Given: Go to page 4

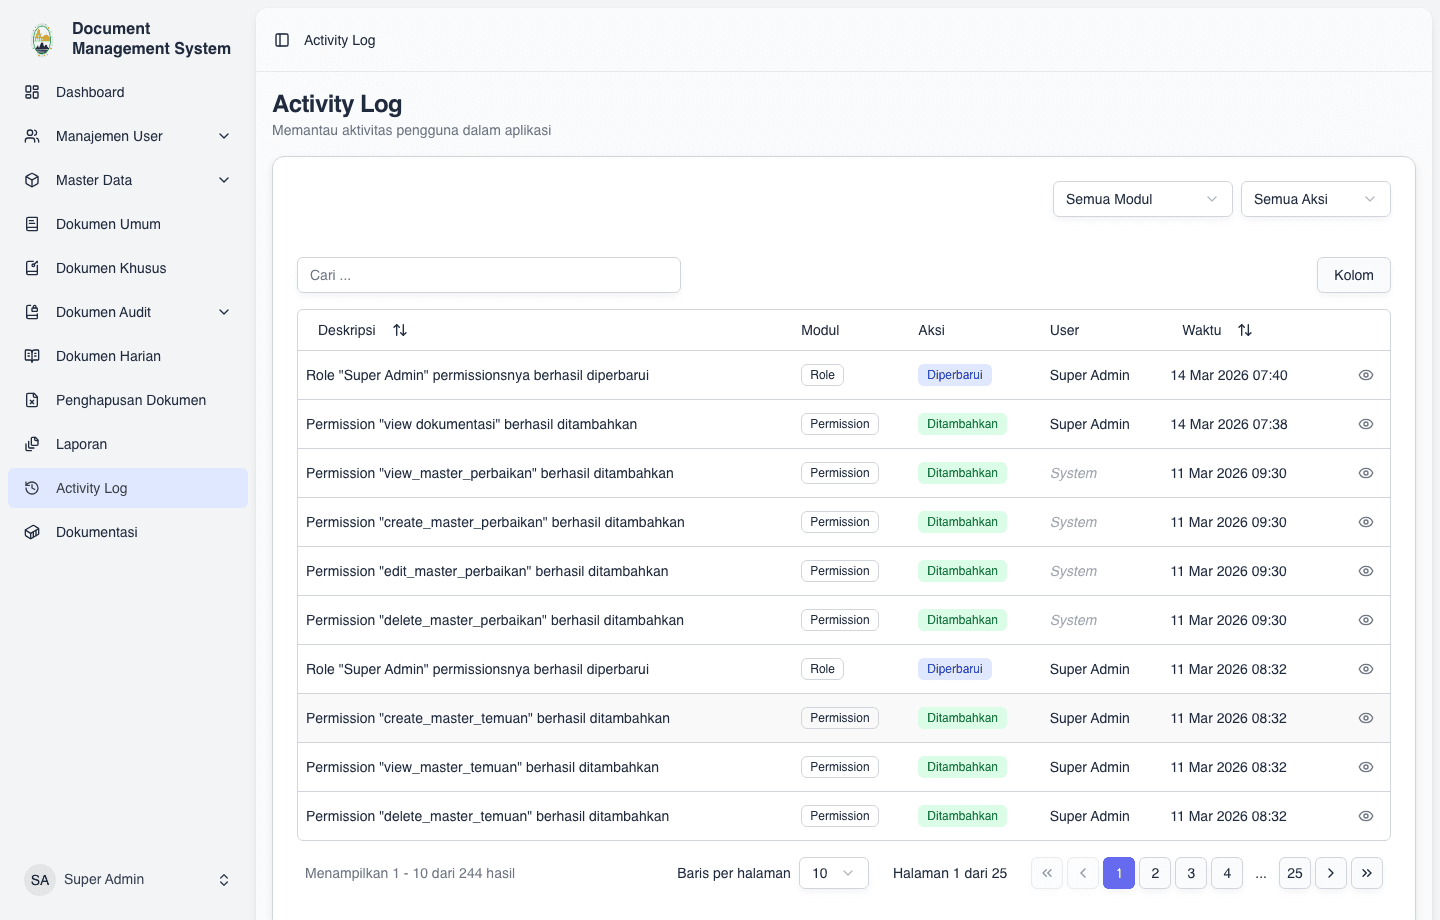Looking at the screenshot, I should tap(1227, 873).
